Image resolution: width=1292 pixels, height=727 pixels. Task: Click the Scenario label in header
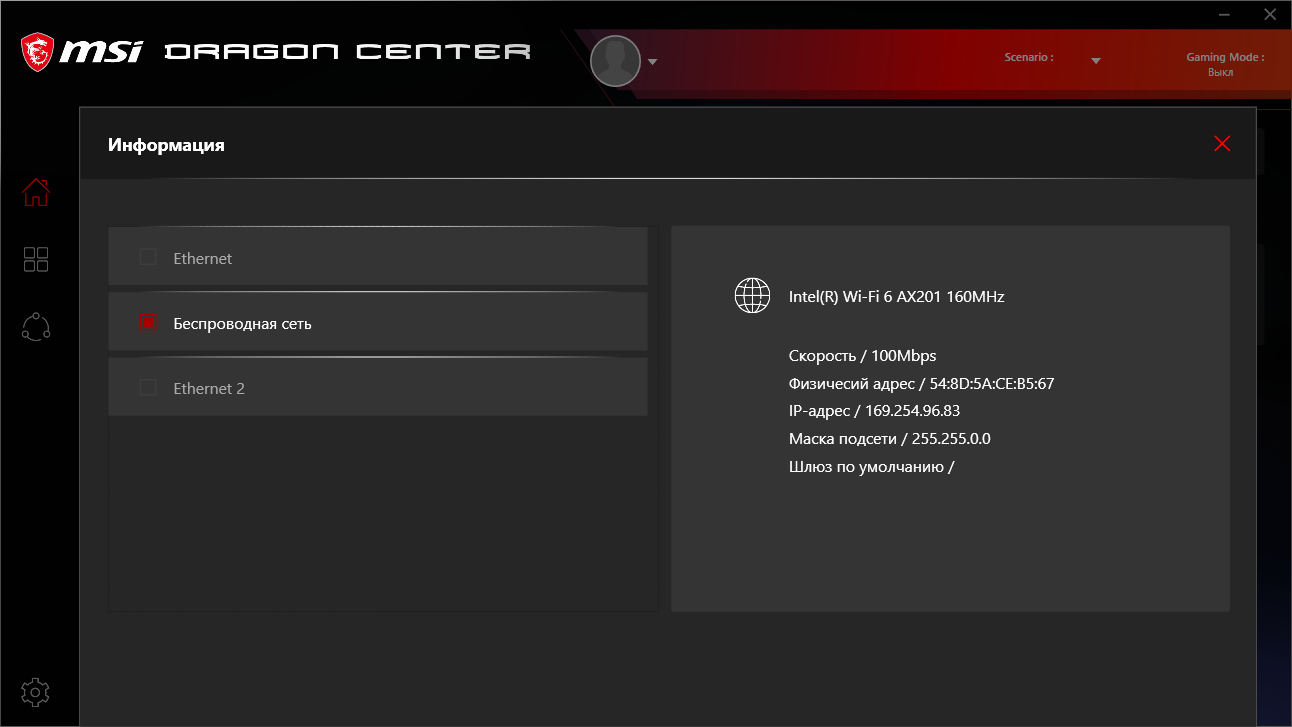tap(1029, 58)
